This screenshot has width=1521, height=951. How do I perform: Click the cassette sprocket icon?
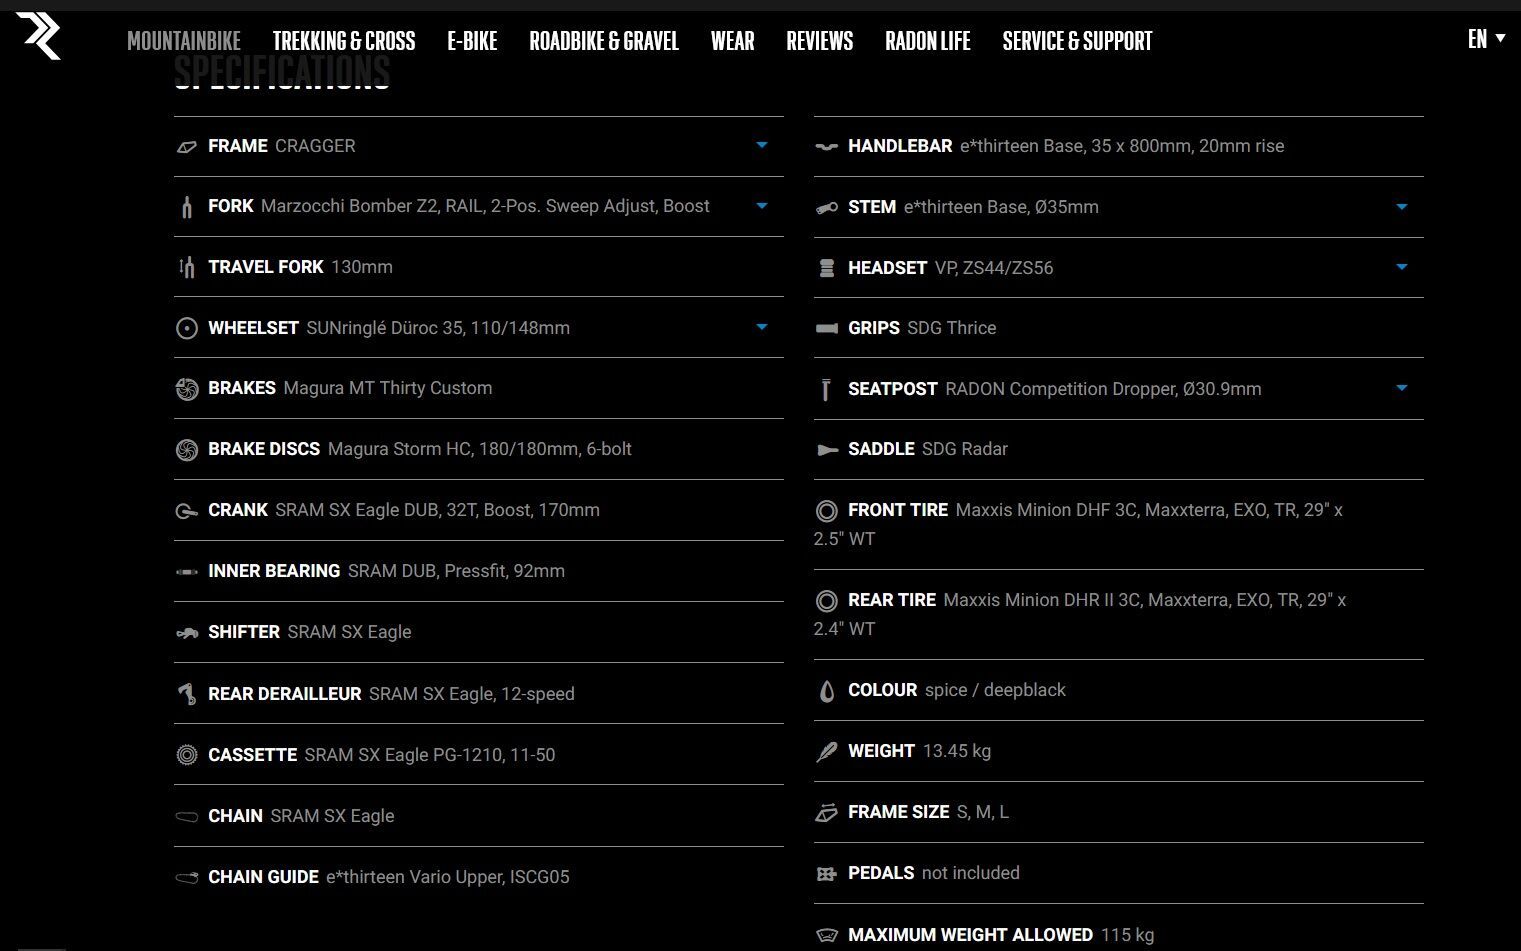tap(187, 755)
